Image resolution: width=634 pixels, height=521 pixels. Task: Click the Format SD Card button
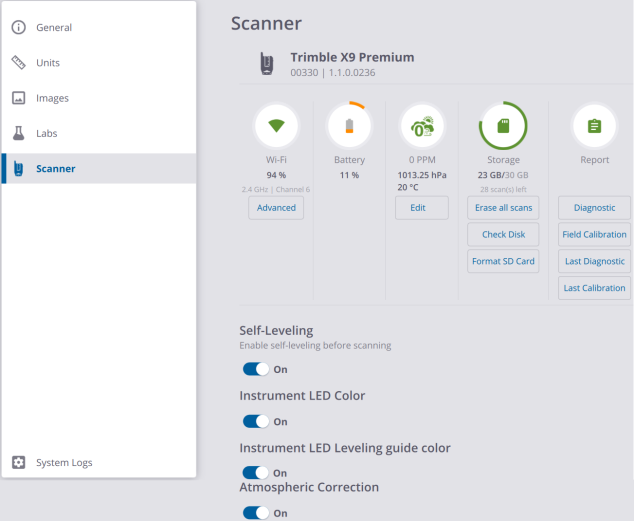pos(503,262)
